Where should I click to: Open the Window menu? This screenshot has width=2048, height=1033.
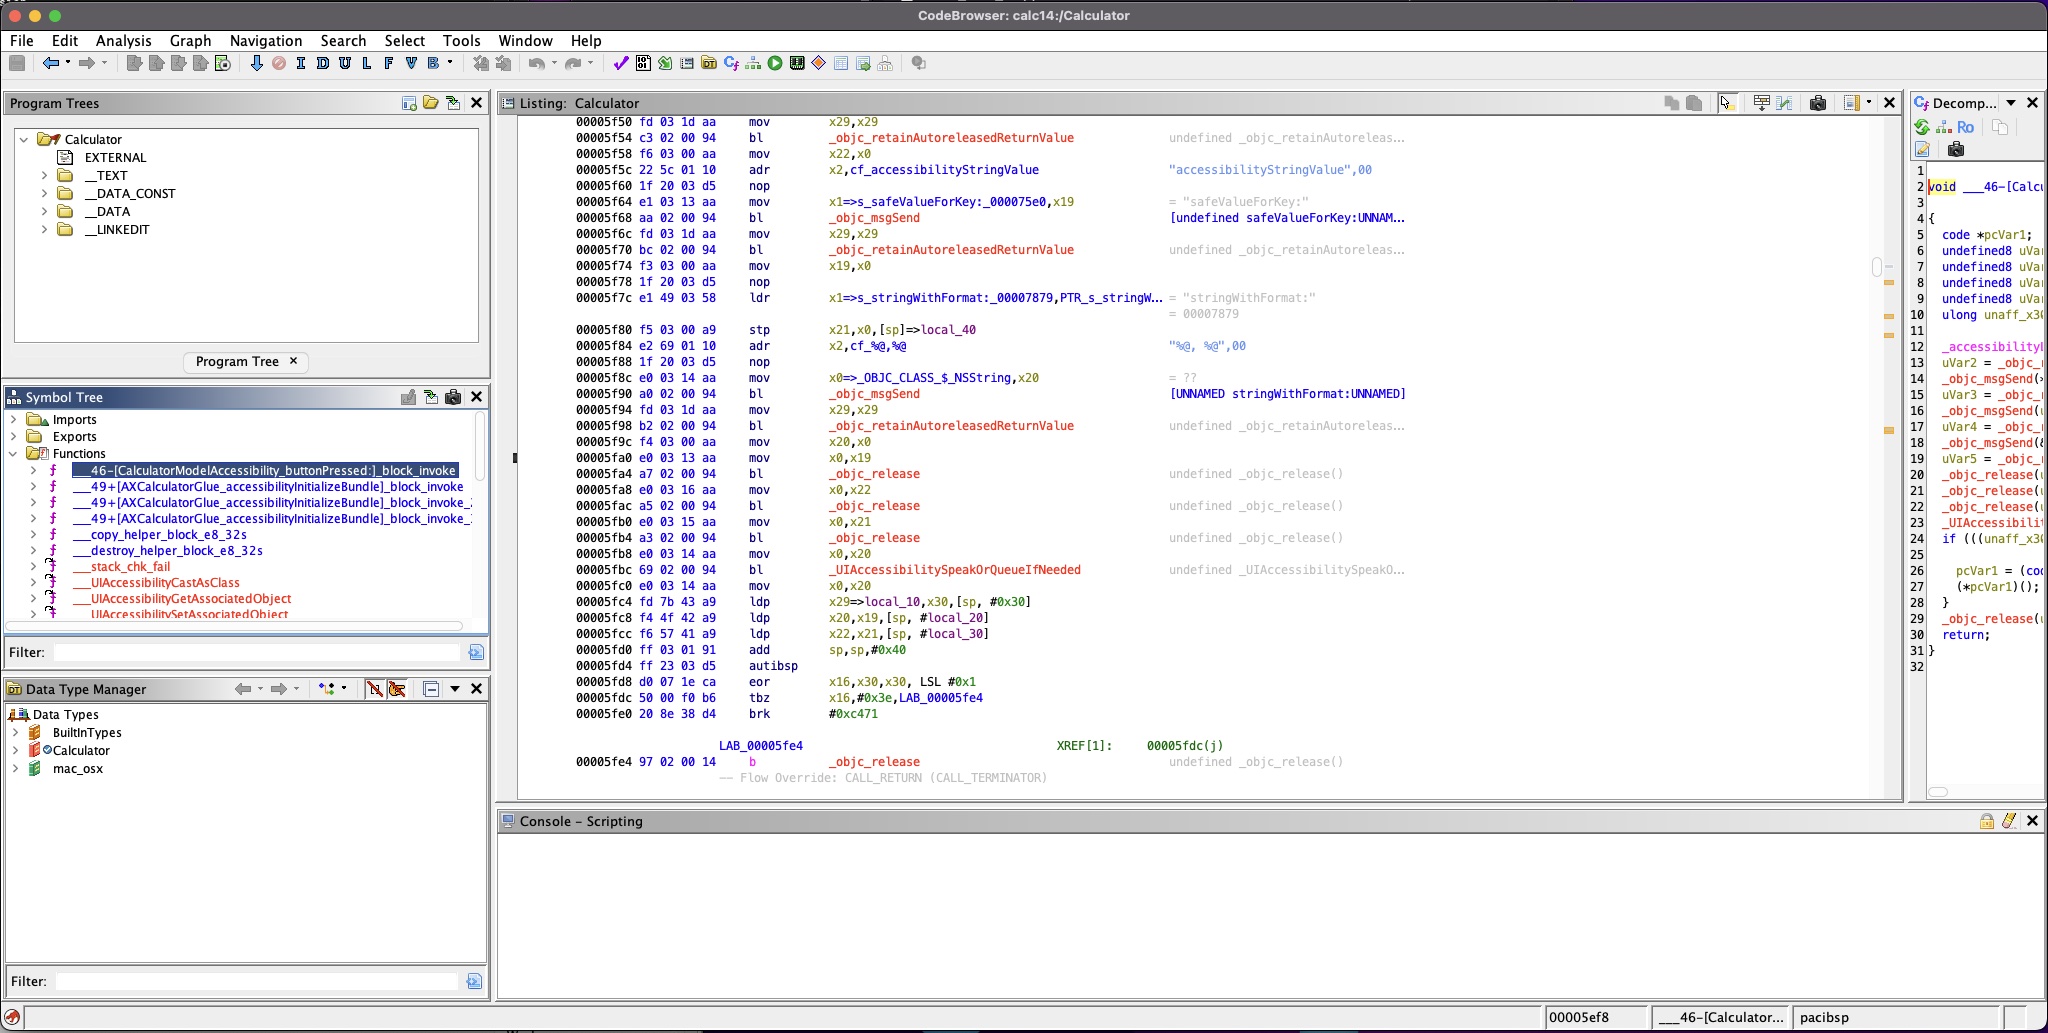point(525,41)
